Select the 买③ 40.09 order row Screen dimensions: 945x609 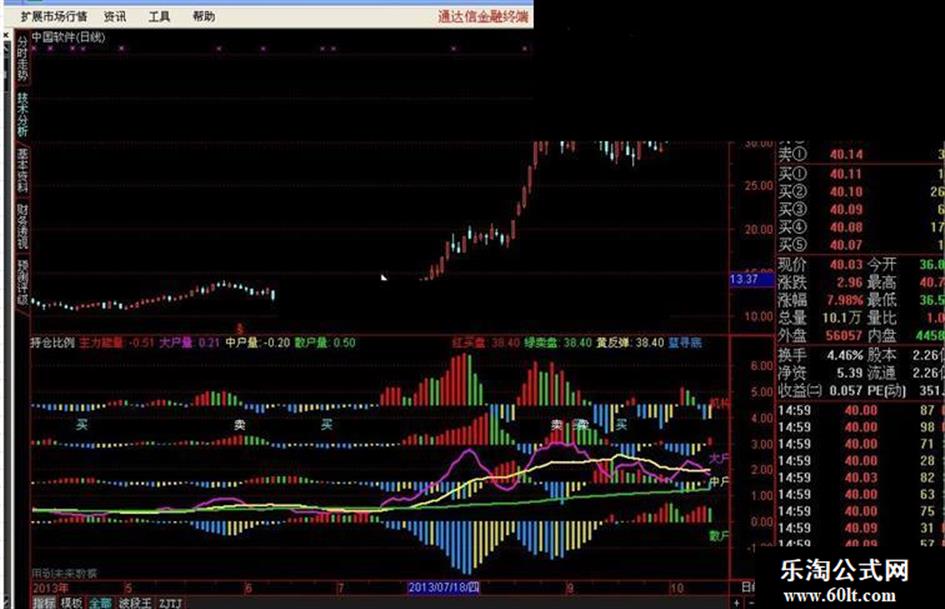point(861,210)
